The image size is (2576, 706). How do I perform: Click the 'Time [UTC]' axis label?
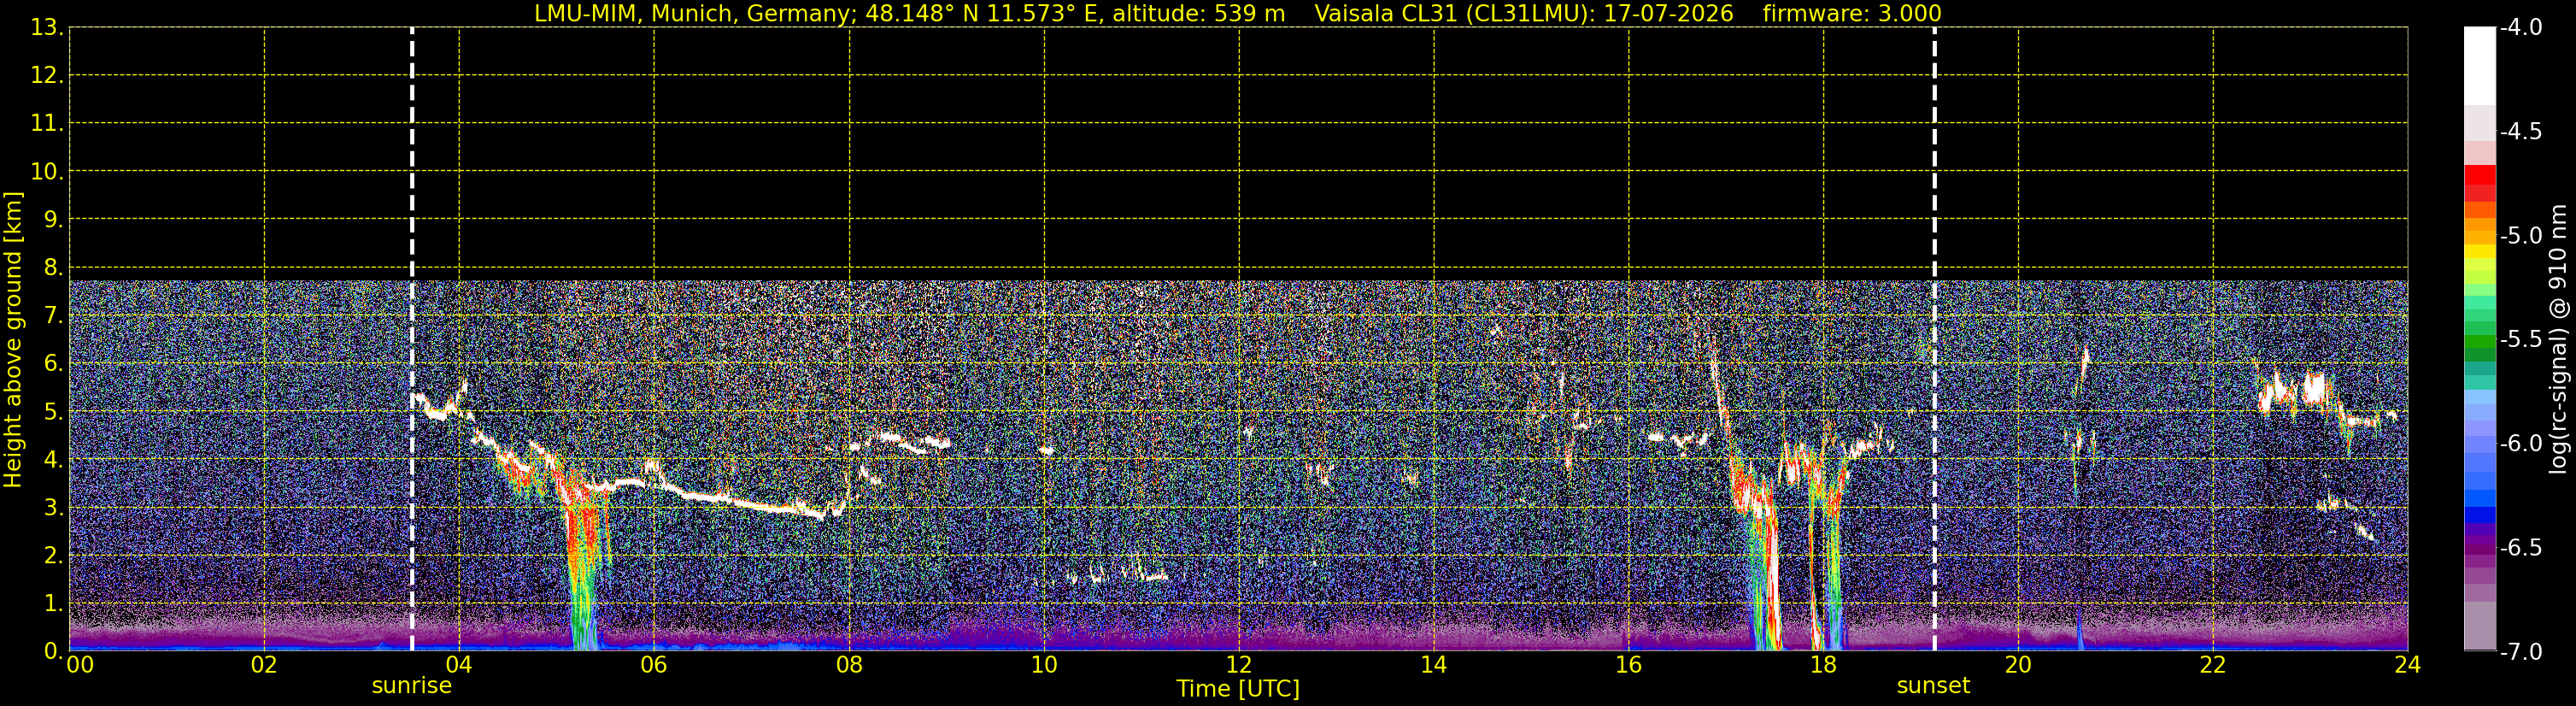(1238, 689)
